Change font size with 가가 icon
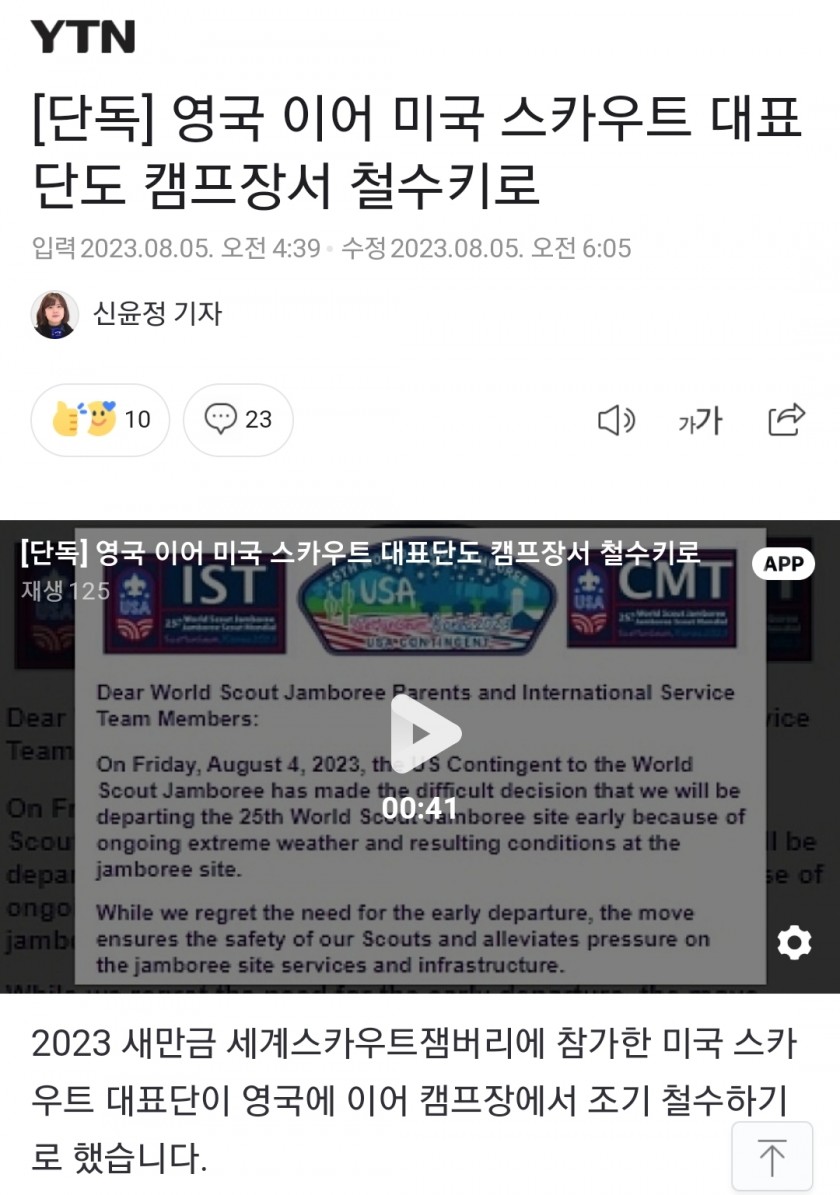Image resolution: width=840 pixels, height=1195 pixels. [700, 420]
